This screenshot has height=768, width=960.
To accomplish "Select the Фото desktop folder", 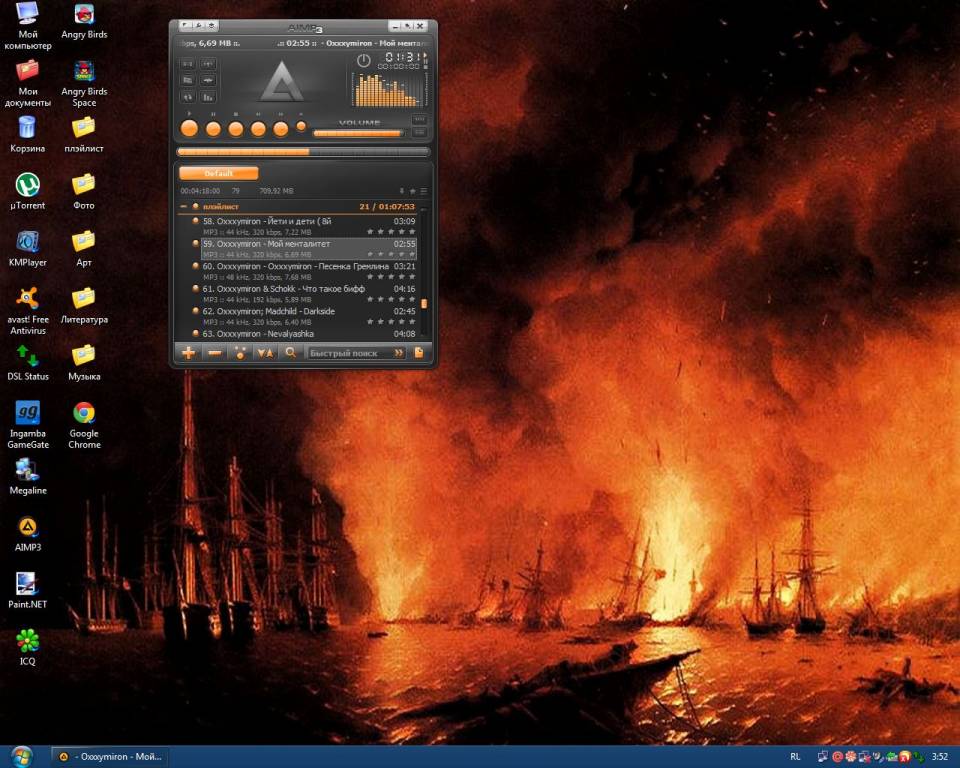I will (x=84, y=192).
